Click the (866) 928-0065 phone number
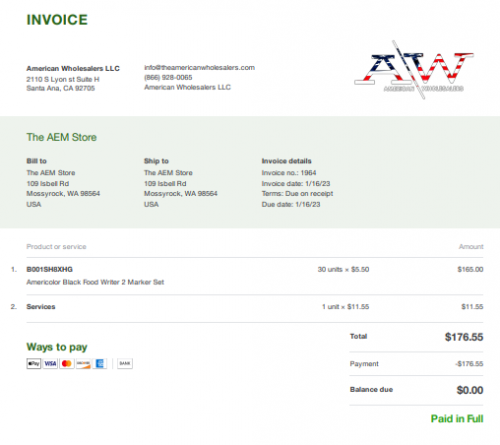500x445 pixels. pos(168,77)
